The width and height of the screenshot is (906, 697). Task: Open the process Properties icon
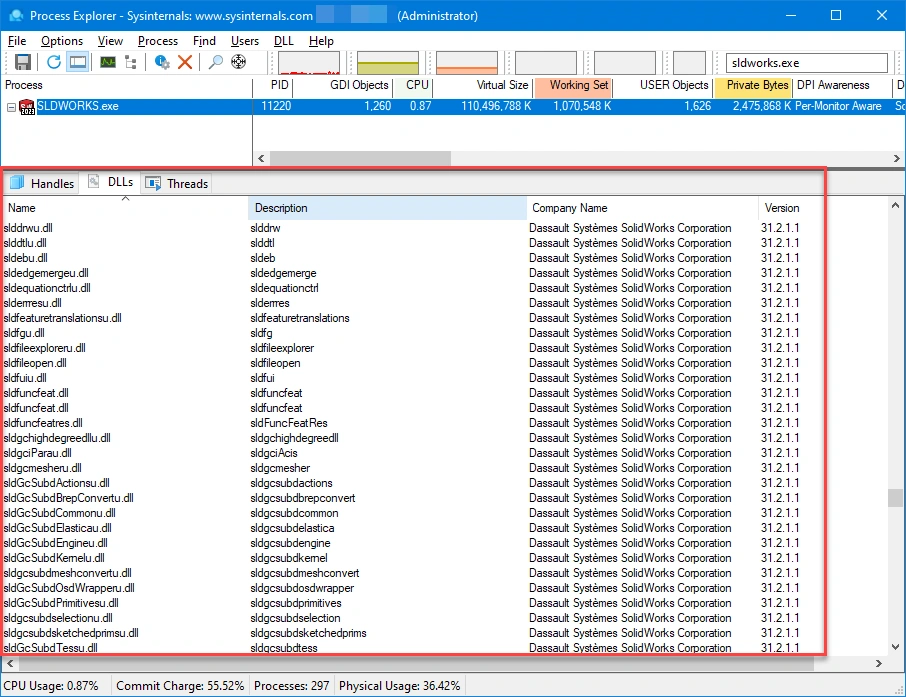pos(162,62)
